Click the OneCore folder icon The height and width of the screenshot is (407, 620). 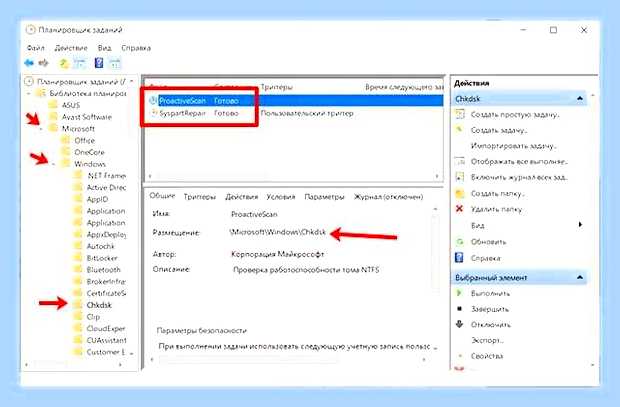pyautogui.click(x=66, y=152)
